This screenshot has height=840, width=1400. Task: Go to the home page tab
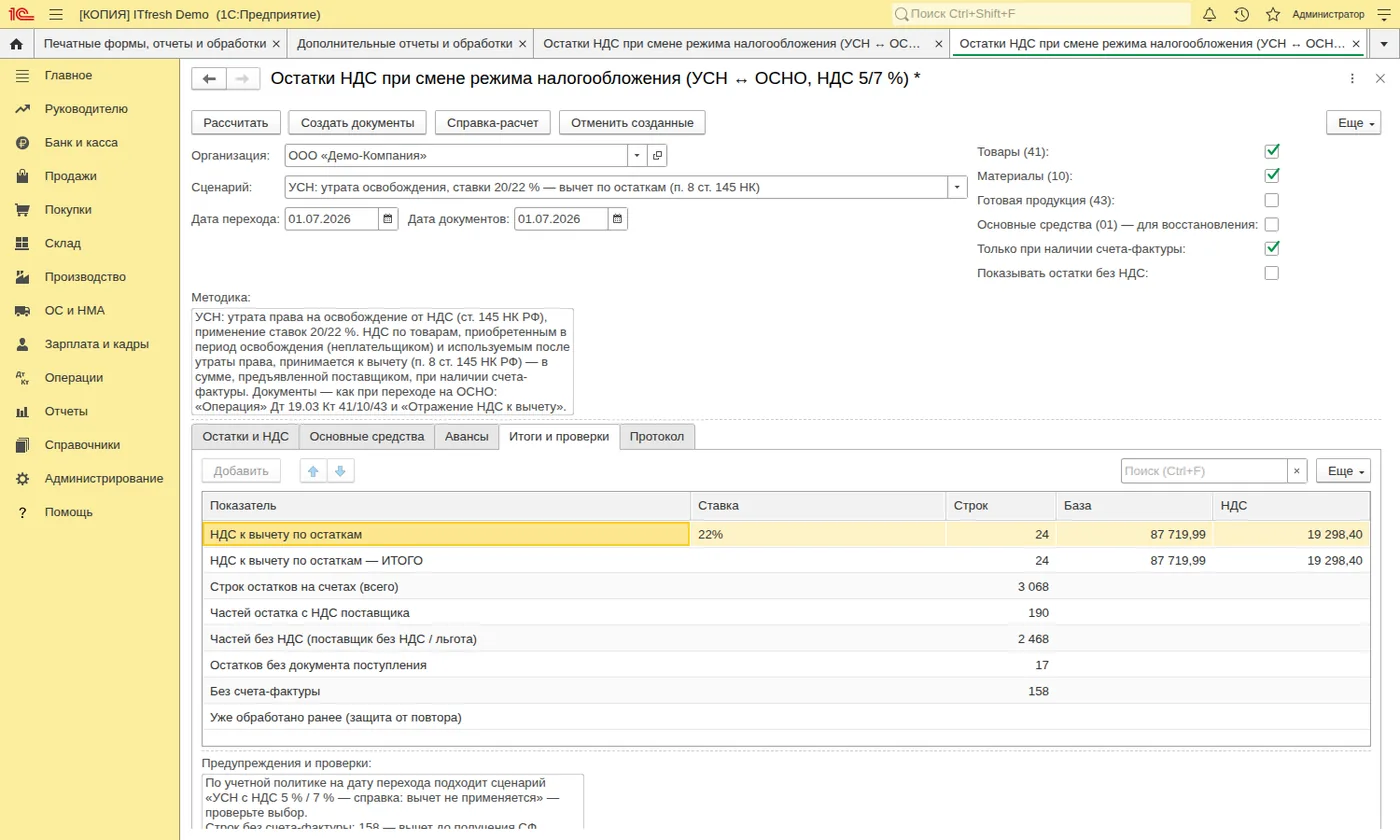click(16, 44)
